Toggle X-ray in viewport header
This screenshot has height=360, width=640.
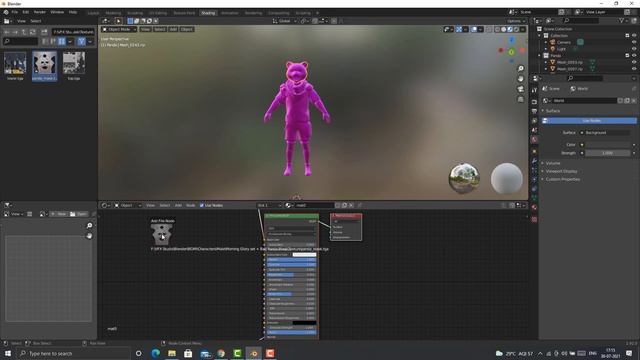[x=489, y=29]
